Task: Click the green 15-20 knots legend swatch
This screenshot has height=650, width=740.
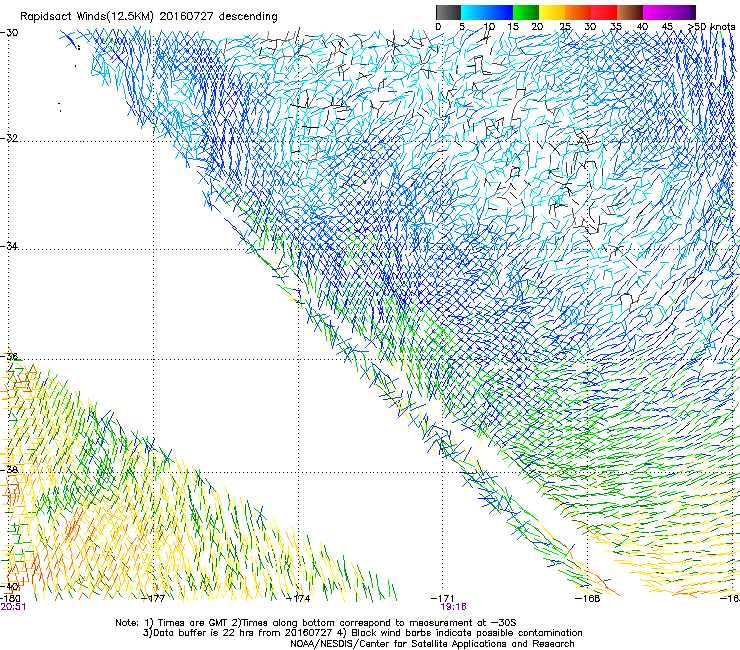Action: click(x=526, y=12)
